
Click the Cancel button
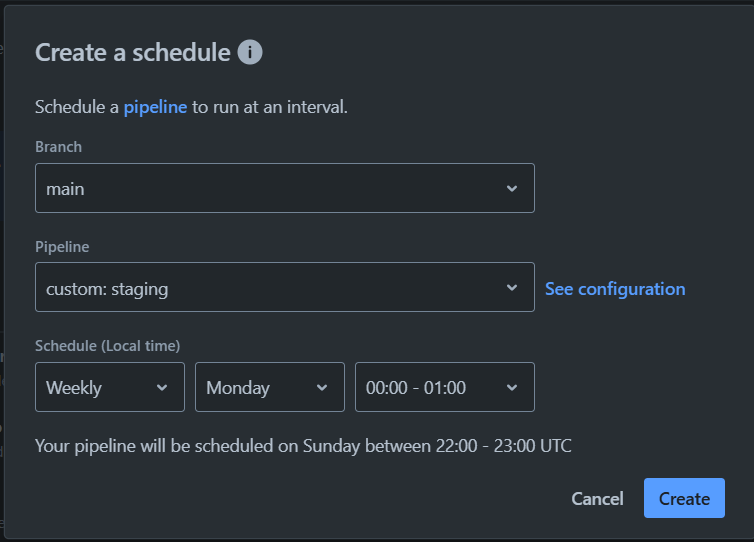click(597, 499)
